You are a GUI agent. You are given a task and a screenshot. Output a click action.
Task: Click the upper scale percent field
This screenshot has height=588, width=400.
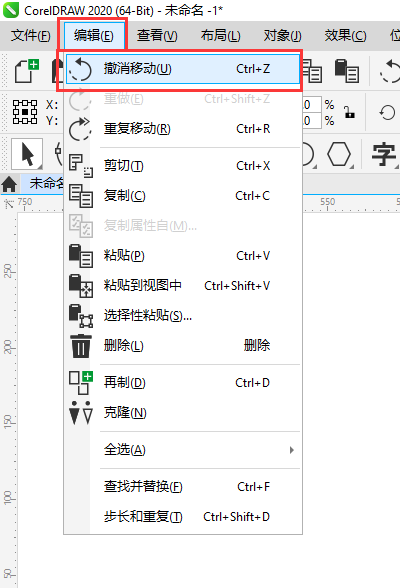click(x=312, y=105)
